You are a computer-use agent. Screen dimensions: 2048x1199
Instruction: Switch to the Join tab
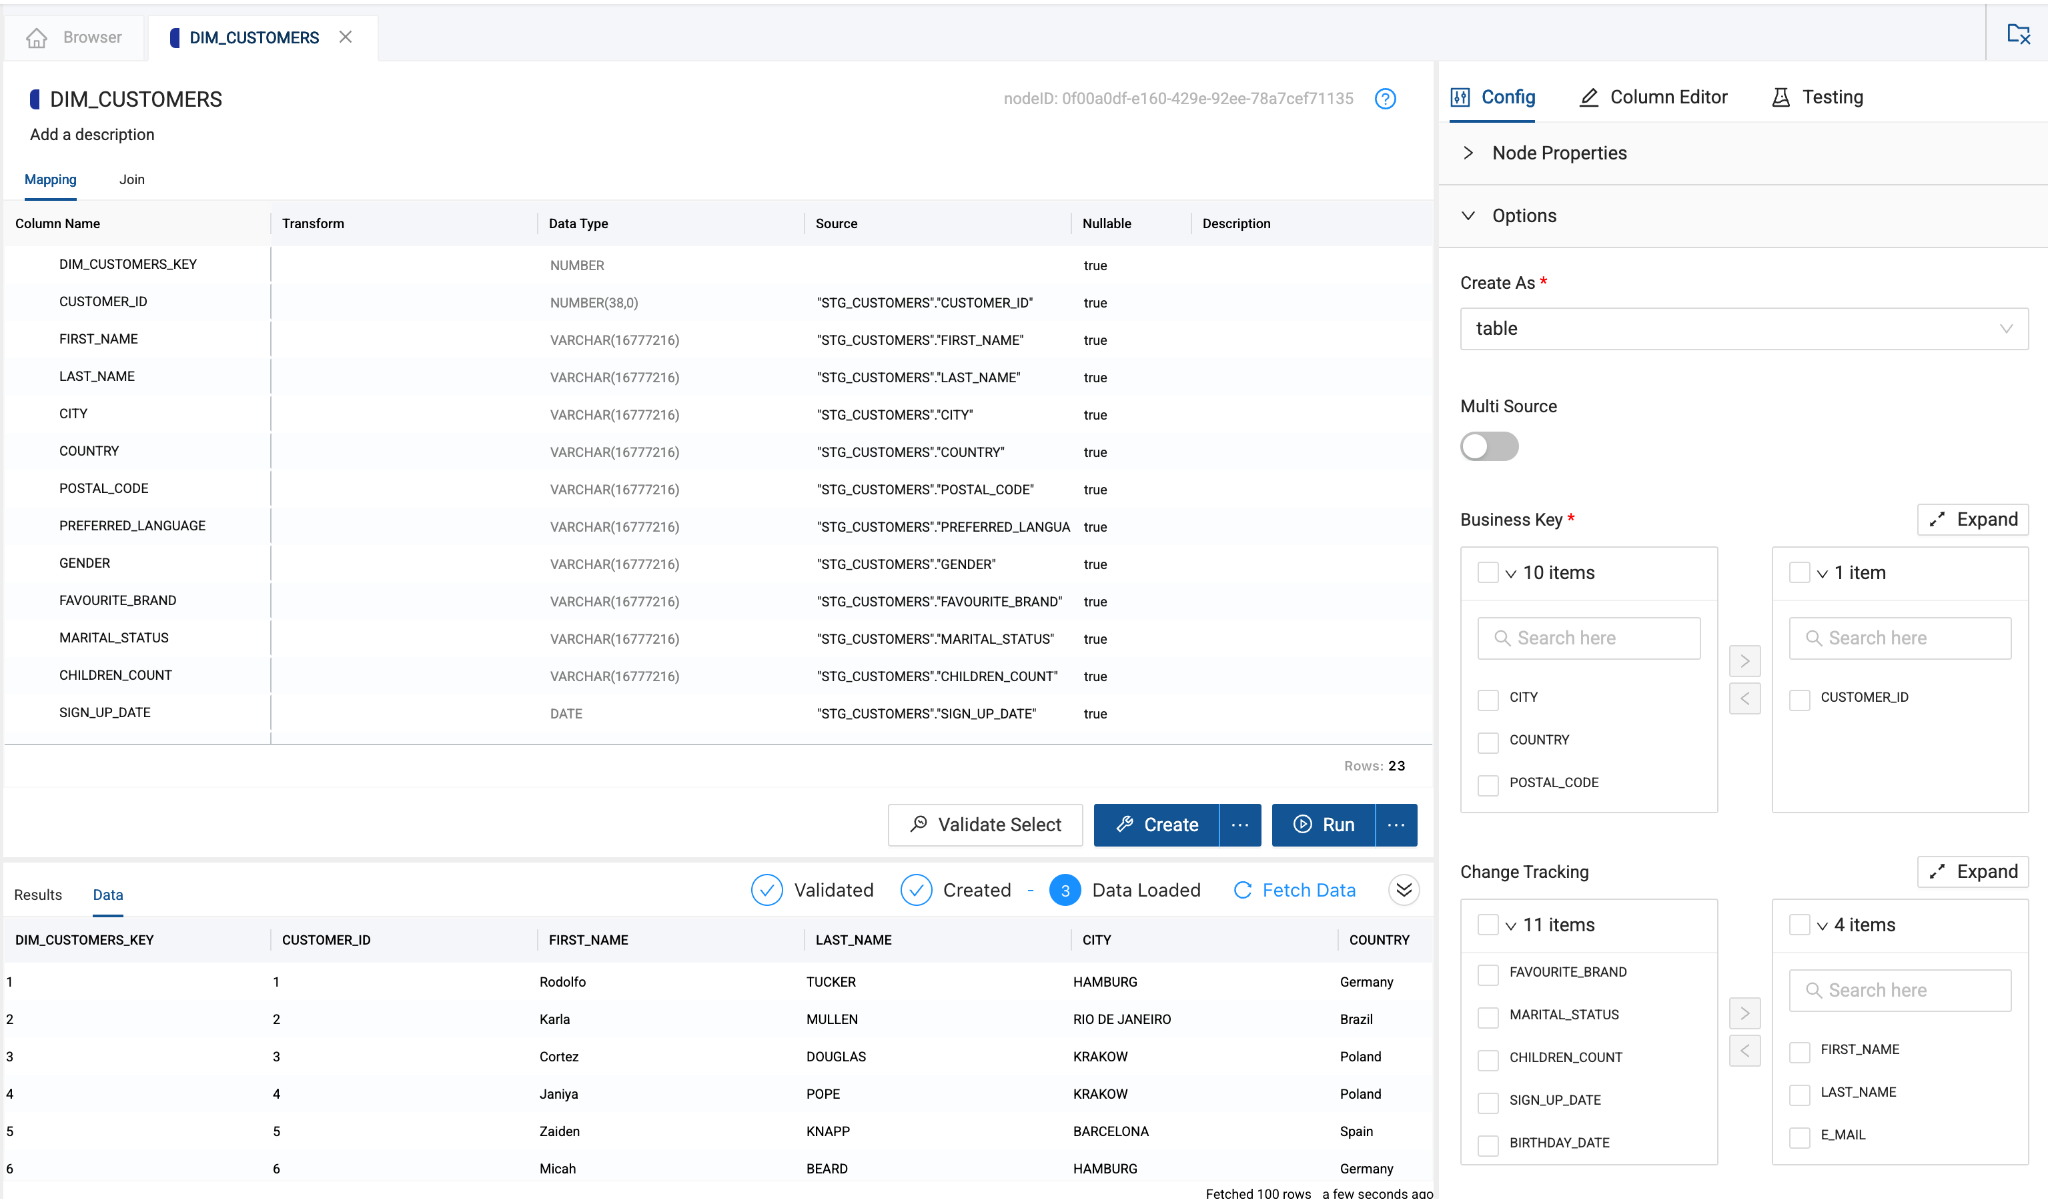(132, 179)
